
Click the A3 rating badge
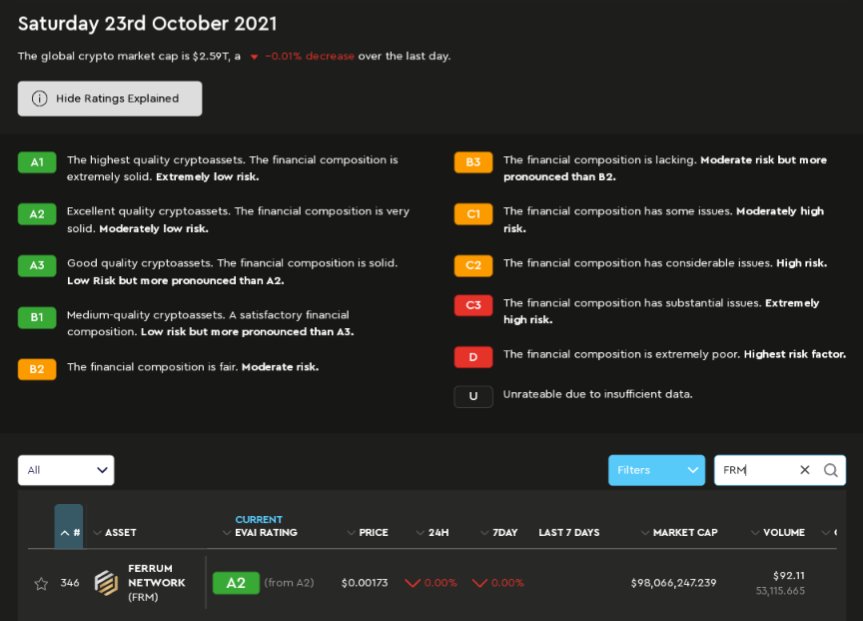(37, 265)
